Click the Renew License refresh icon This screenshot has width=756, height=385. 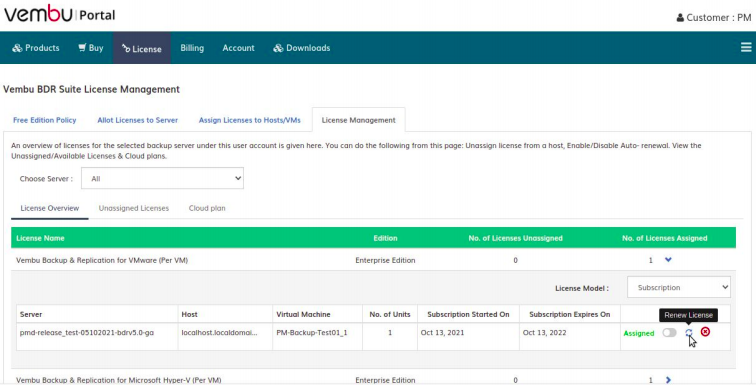tap(689, 332)
